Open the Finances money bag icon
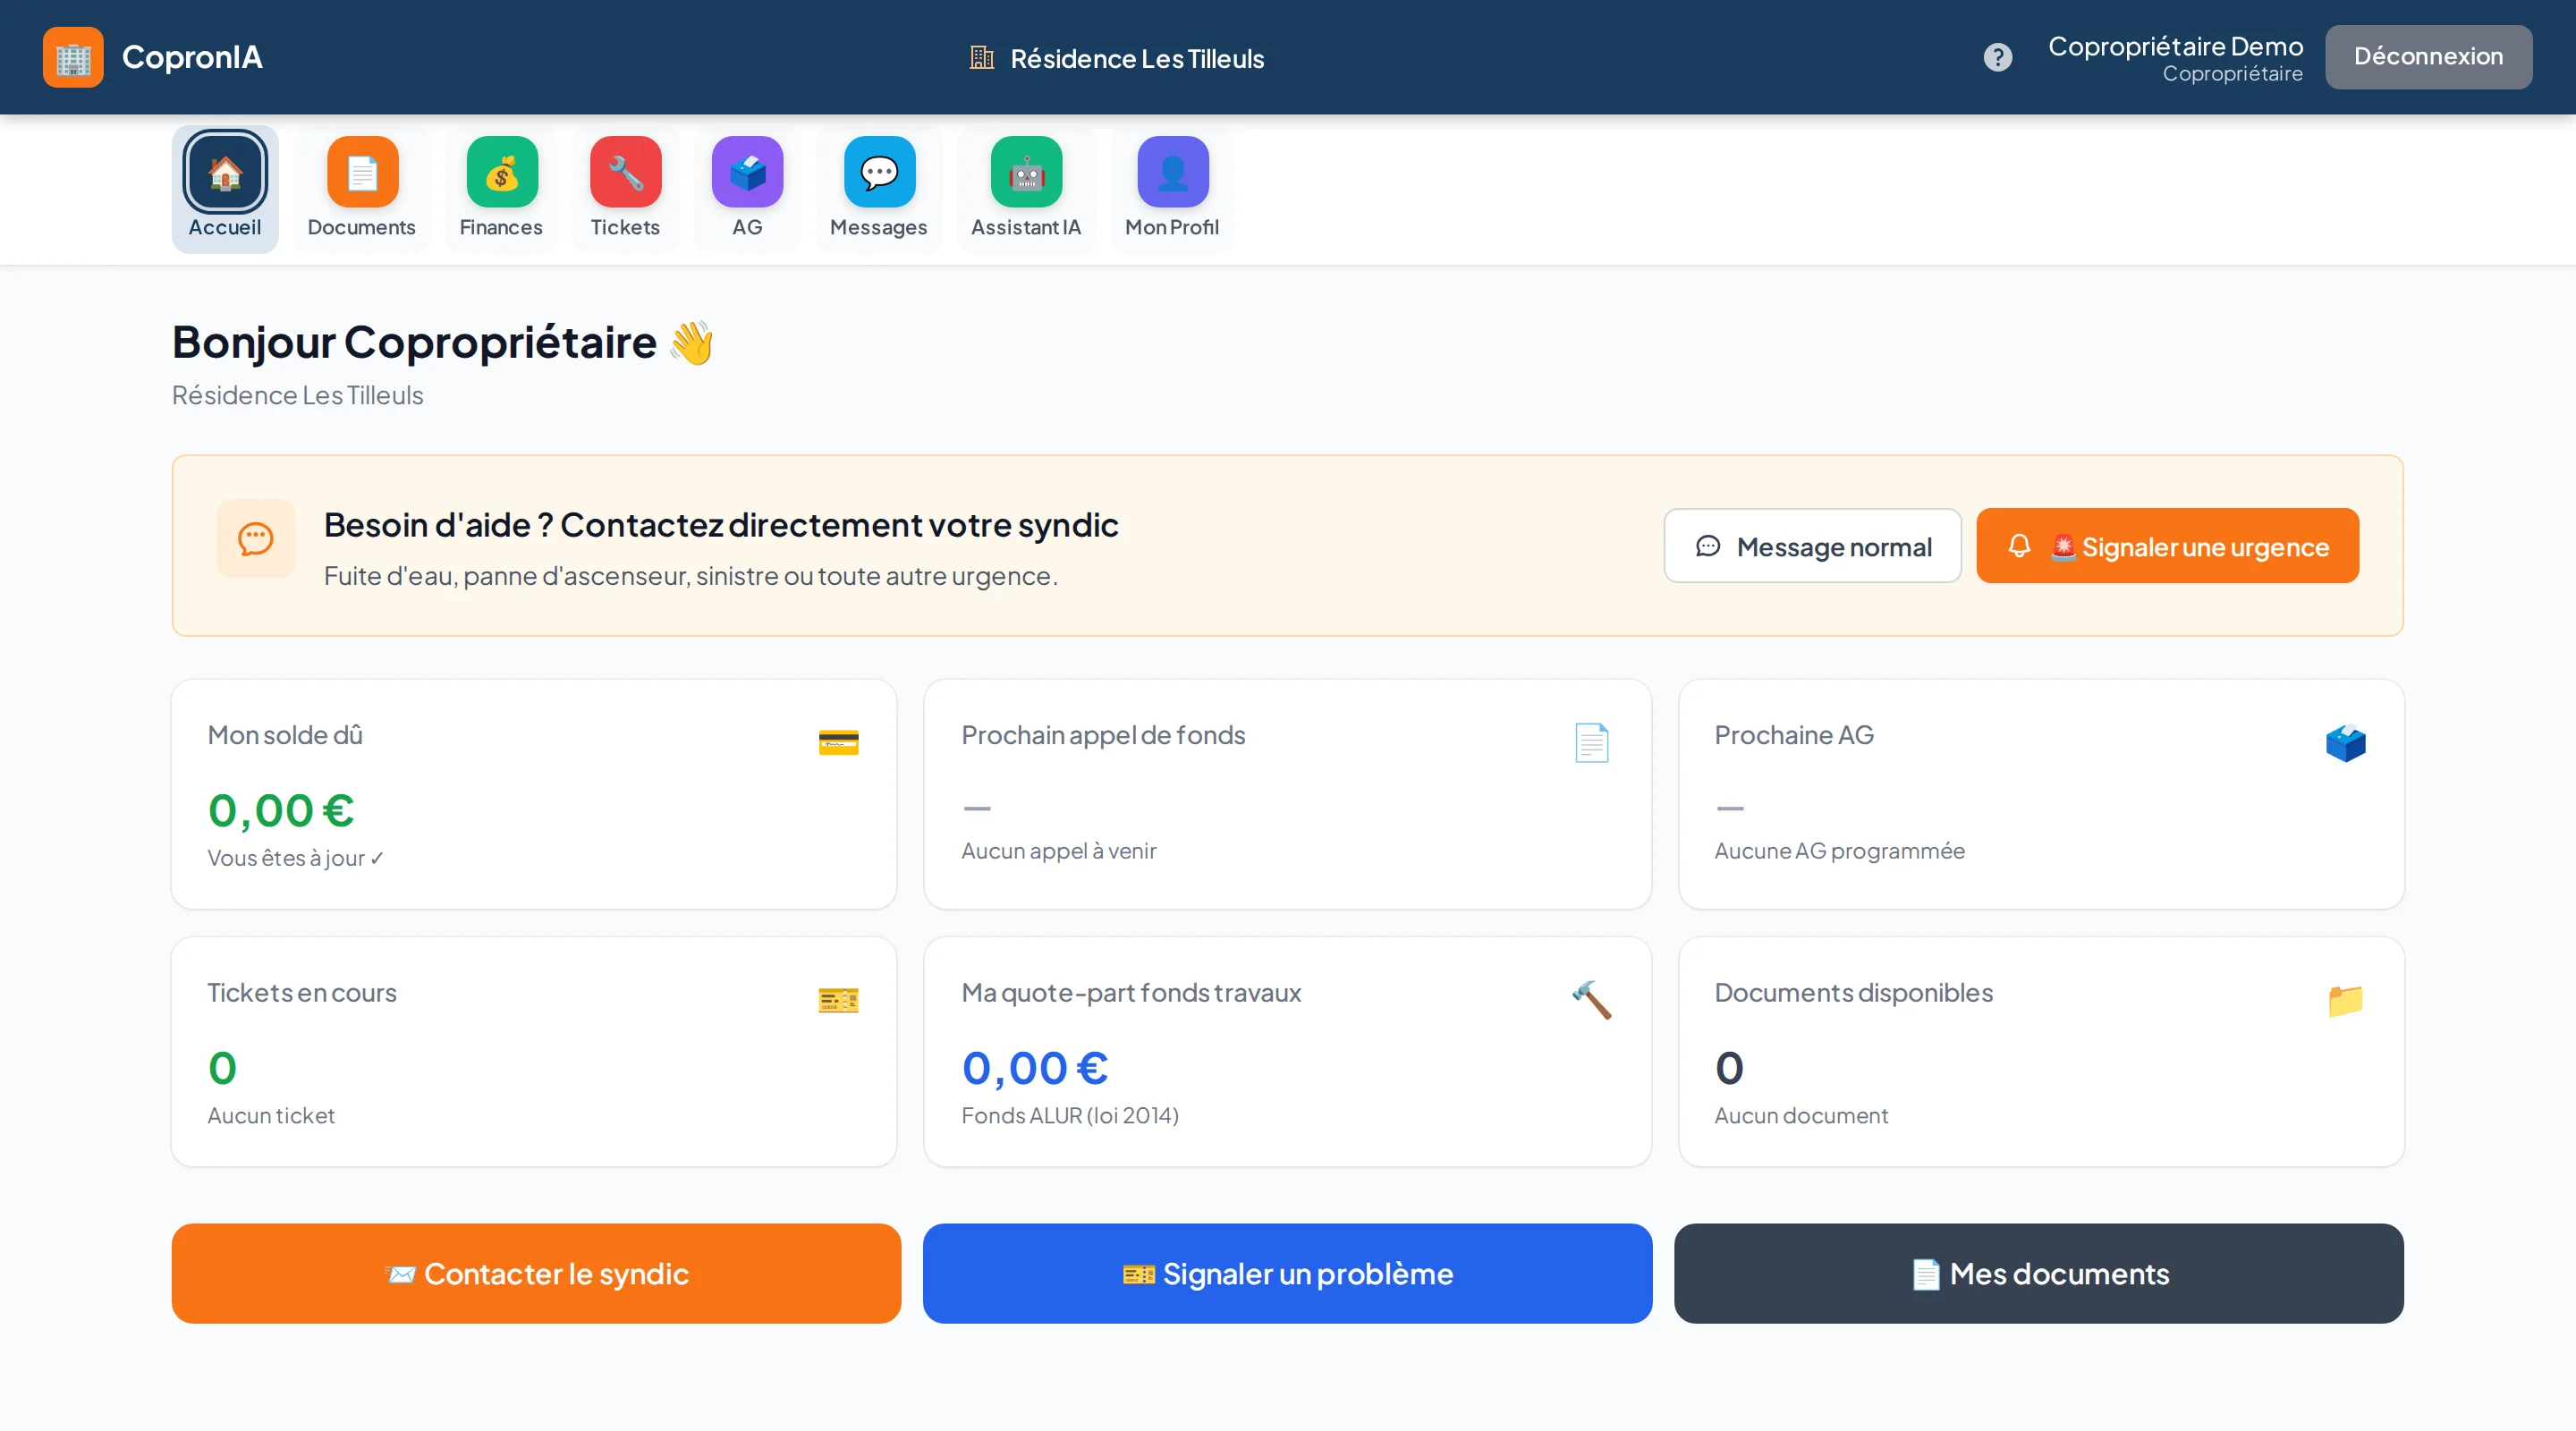Screen dimensions: 2576x1431 [502, 172]
